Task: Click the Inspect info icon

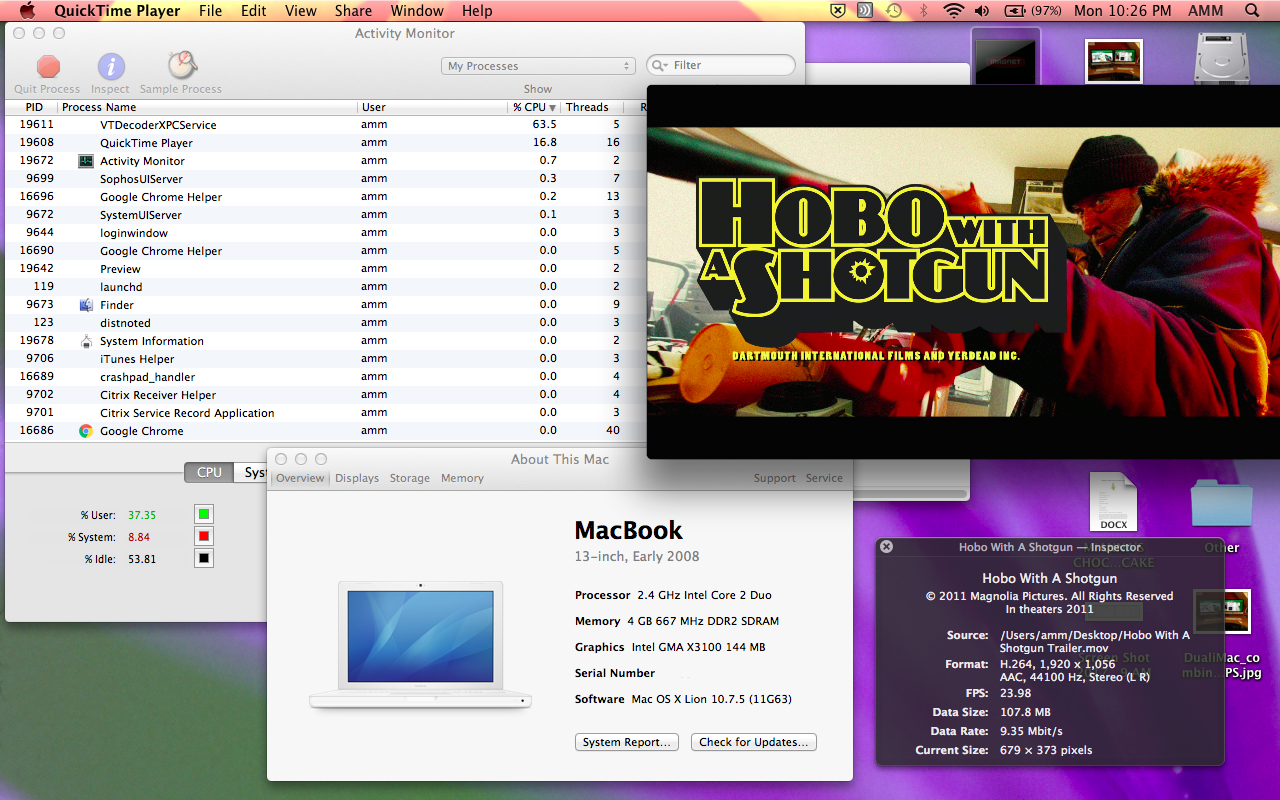Action: 111,66
